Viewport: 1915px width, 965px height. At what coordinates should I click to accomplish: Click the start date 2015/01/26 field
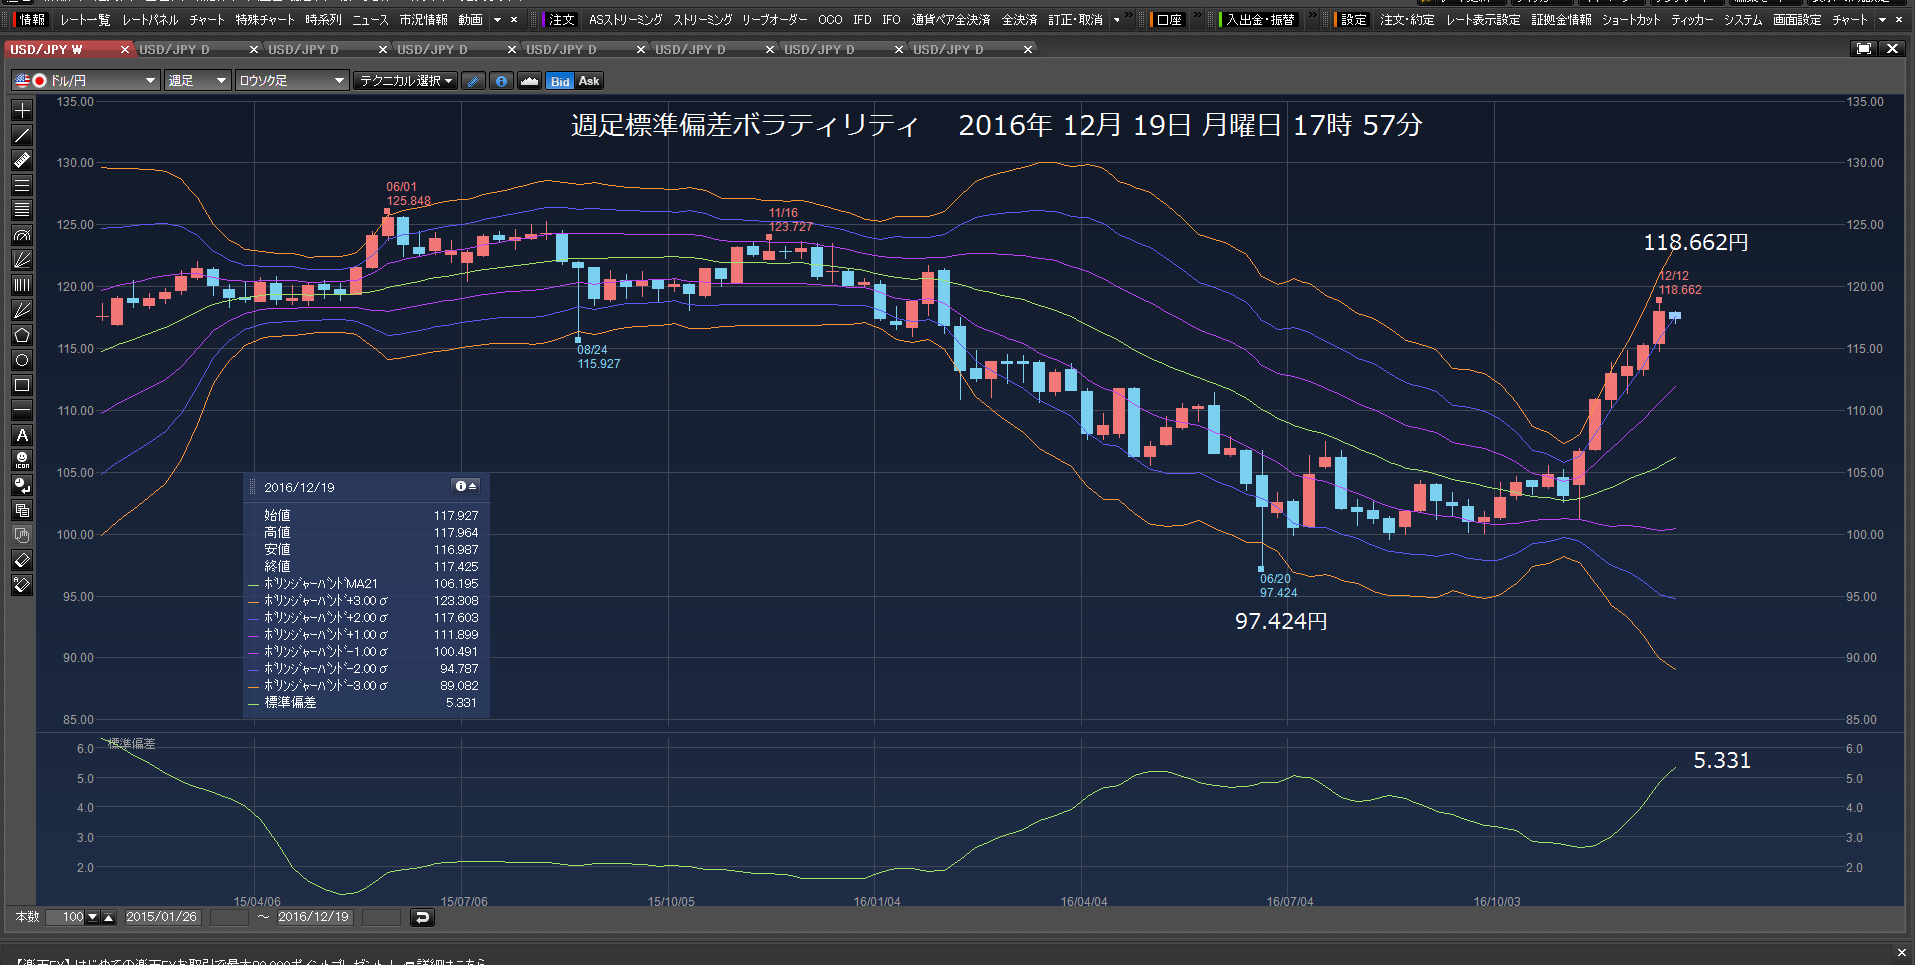pos(162,917)
